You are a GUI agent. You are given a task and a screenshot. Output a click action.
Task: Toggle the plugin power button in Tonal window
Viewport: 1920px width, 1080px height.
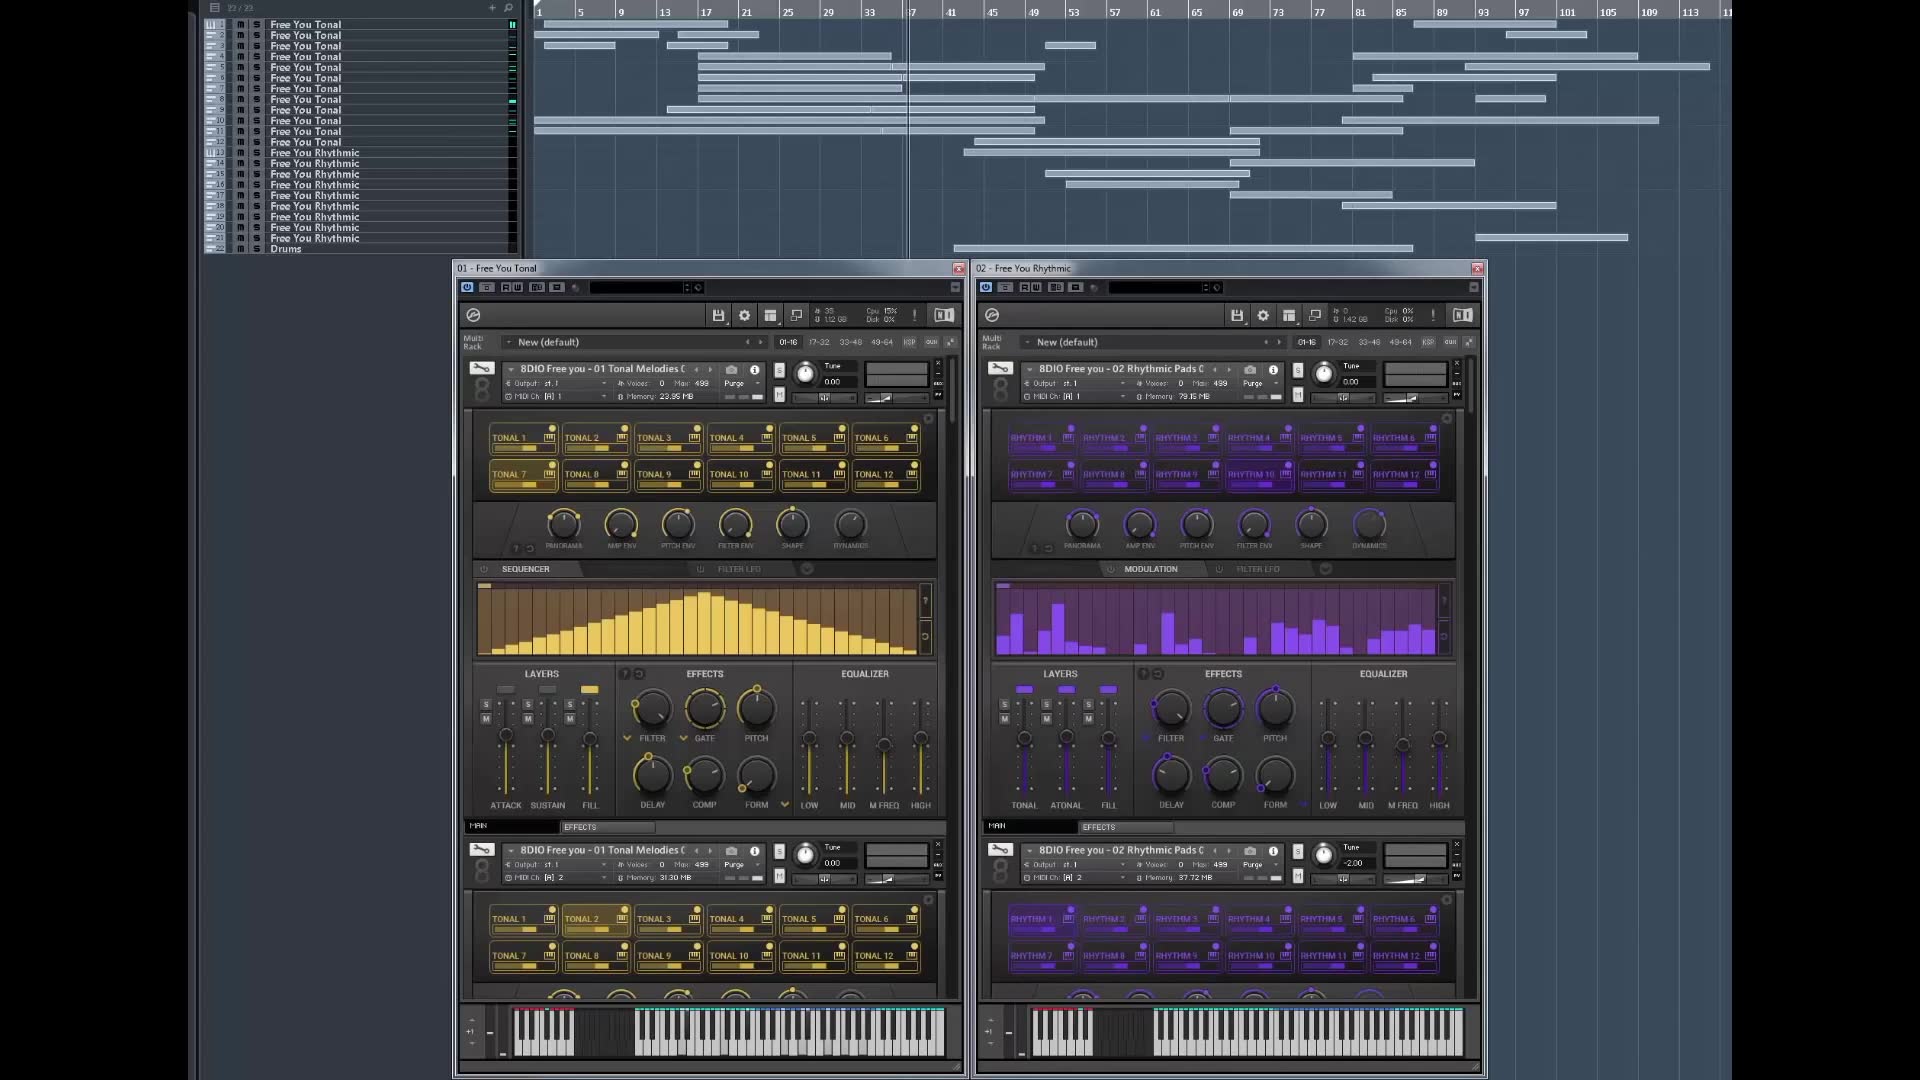467,287
